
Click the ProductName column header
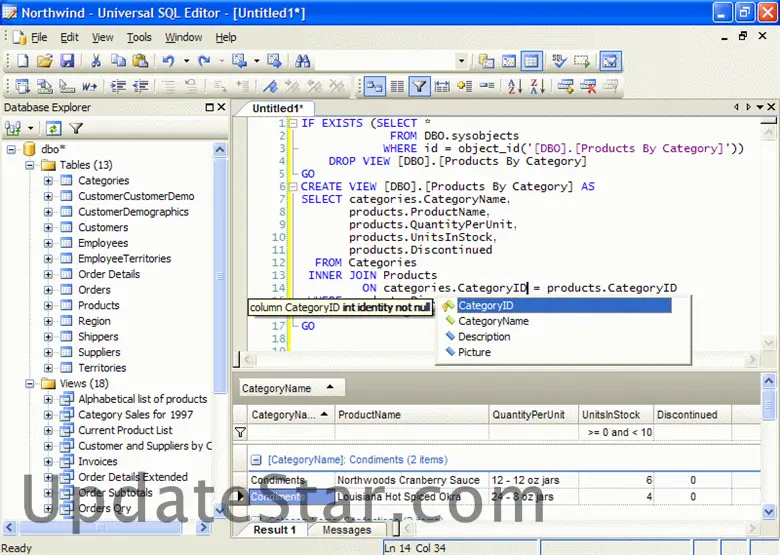tap(412, 415)
